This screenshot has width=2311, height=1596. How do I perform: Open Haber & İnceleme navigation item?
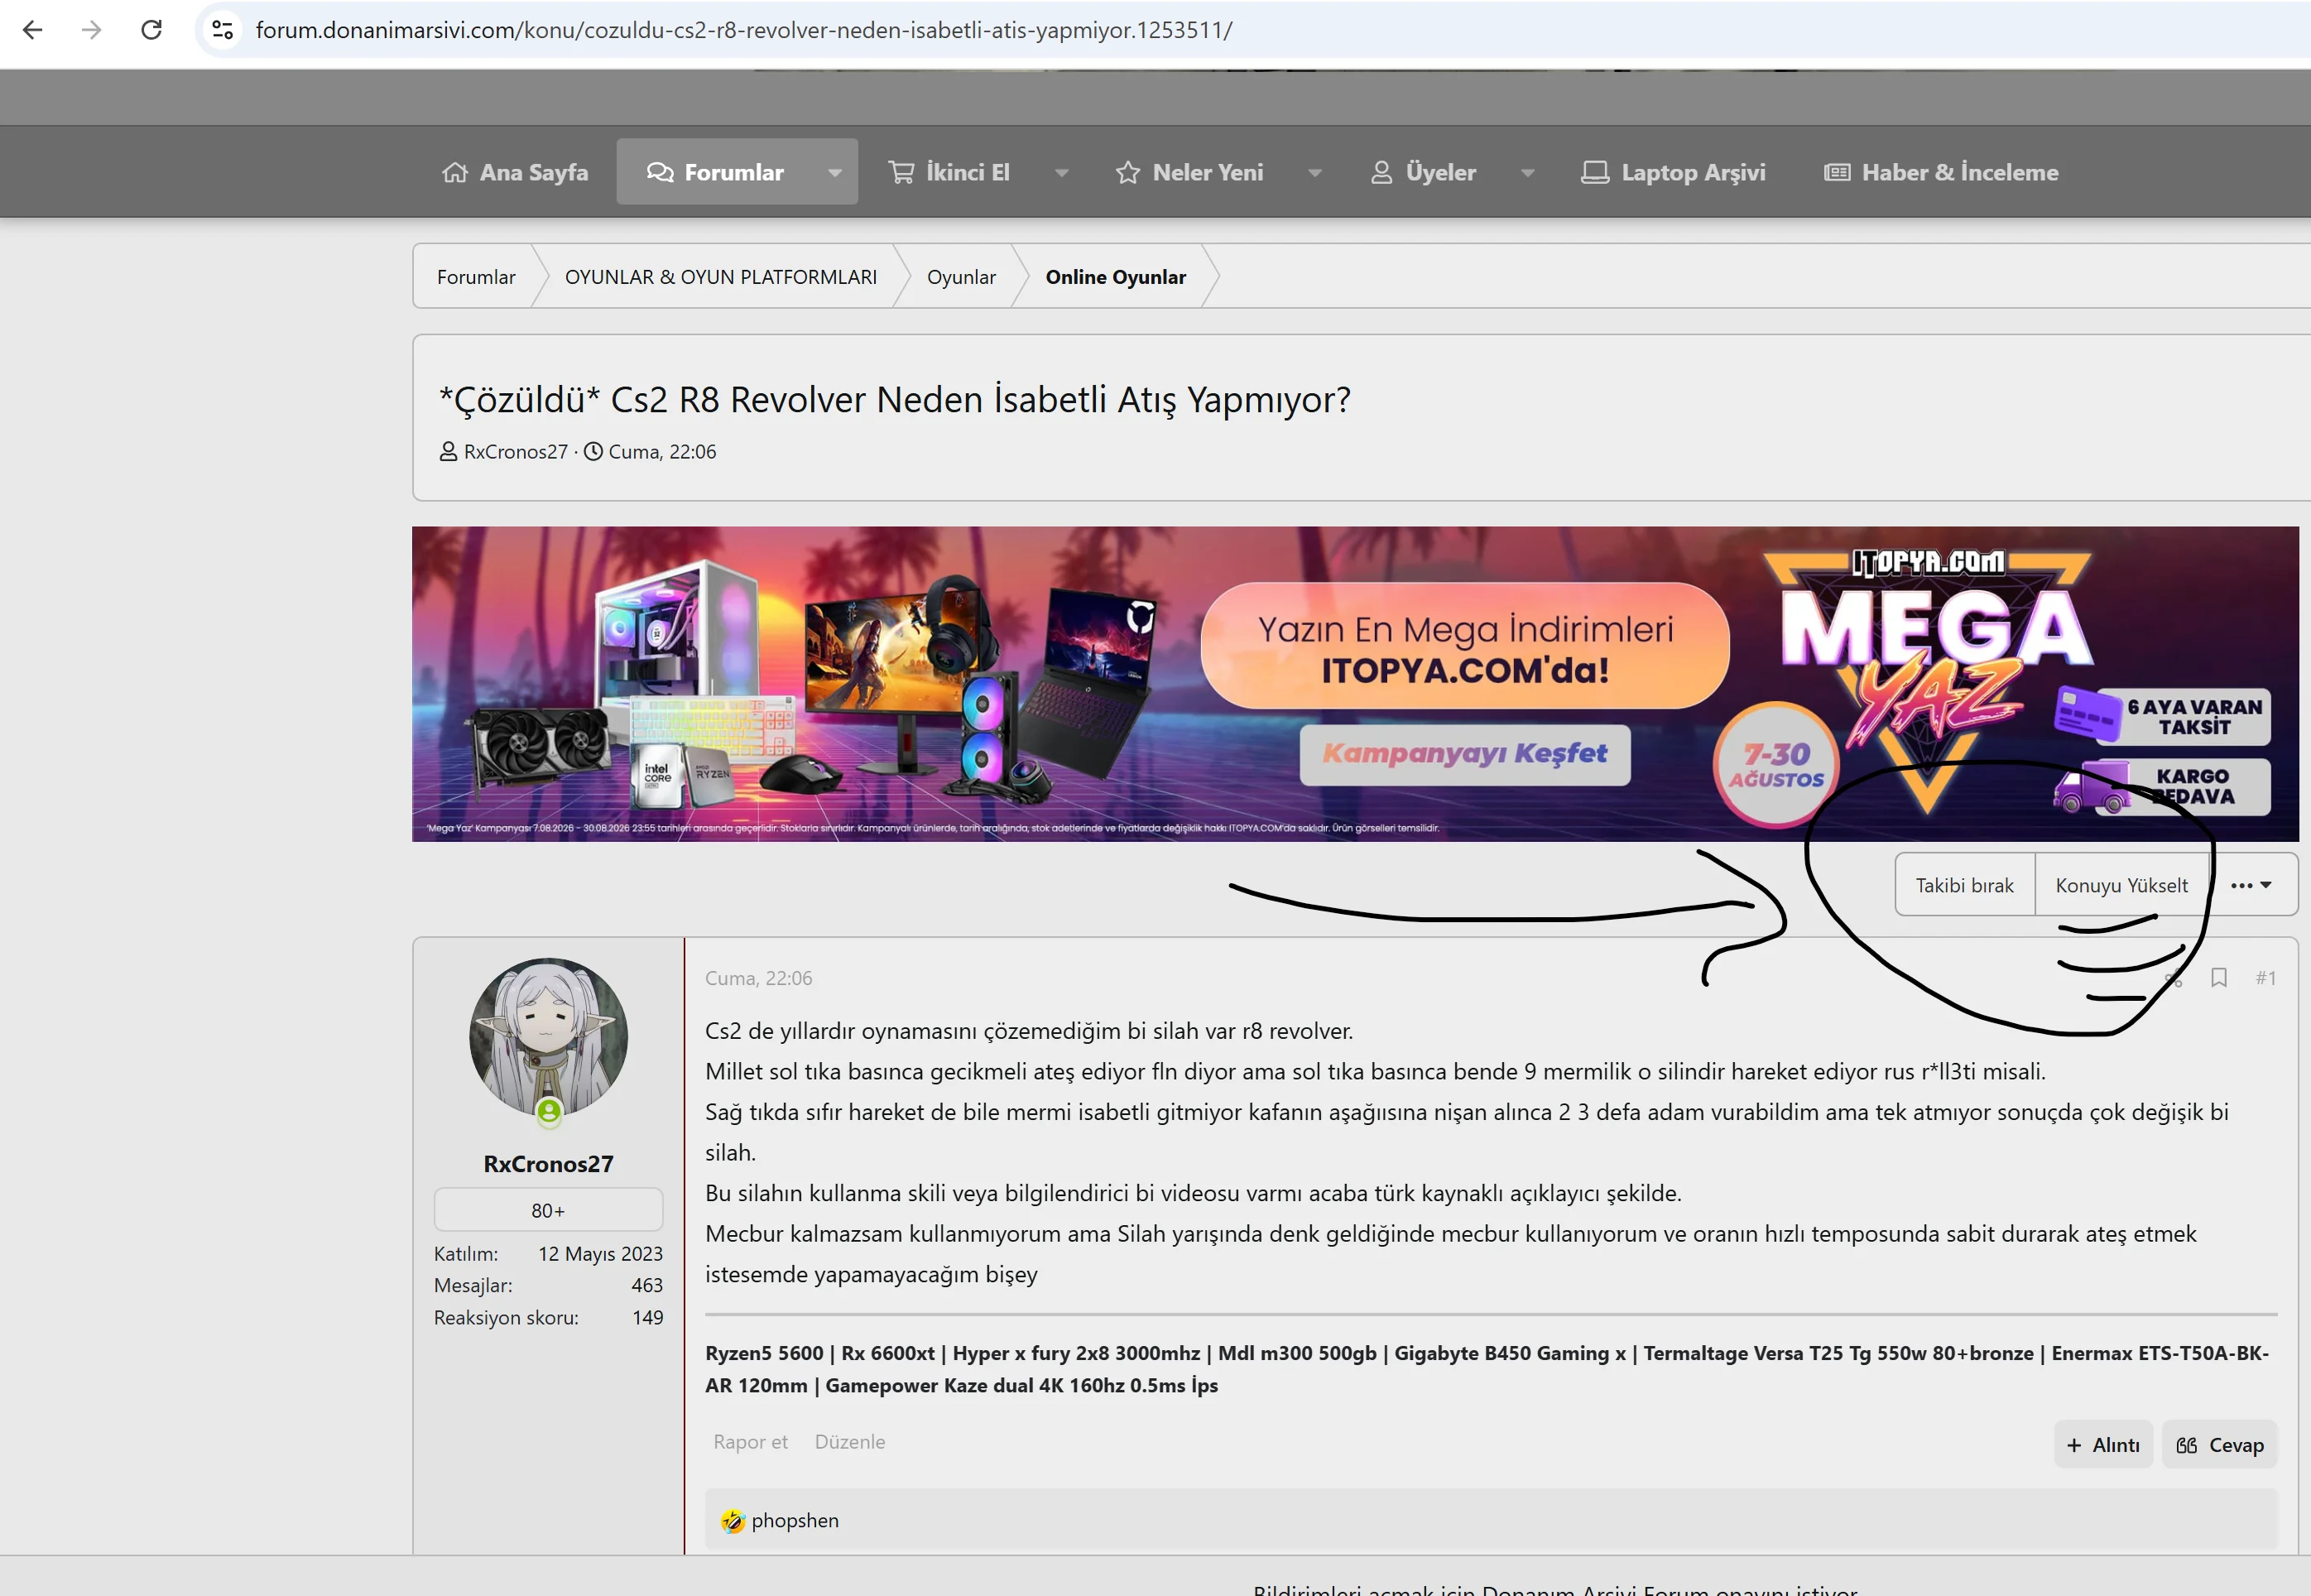point(1941,172)
